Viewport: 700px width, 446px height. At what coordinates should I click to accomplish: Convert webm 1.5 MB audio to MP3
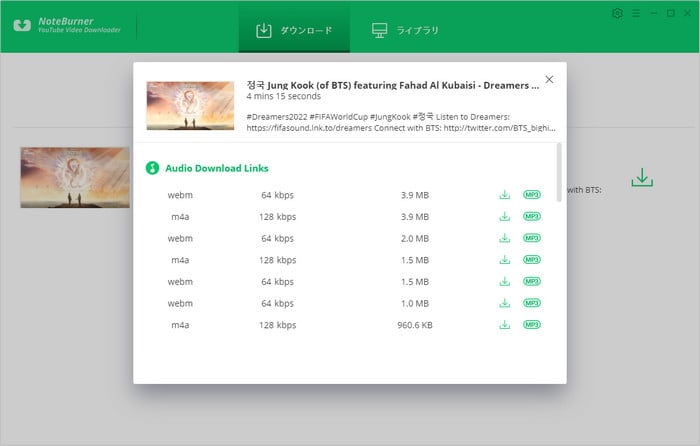(x=532, y=281)
